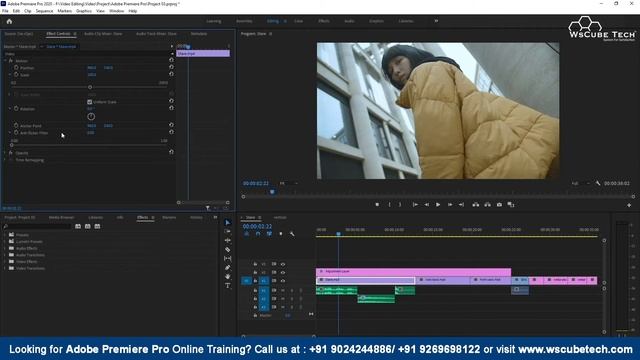Click the Lift button
Screen dimensions: 640x360
(x=476, y=204)
